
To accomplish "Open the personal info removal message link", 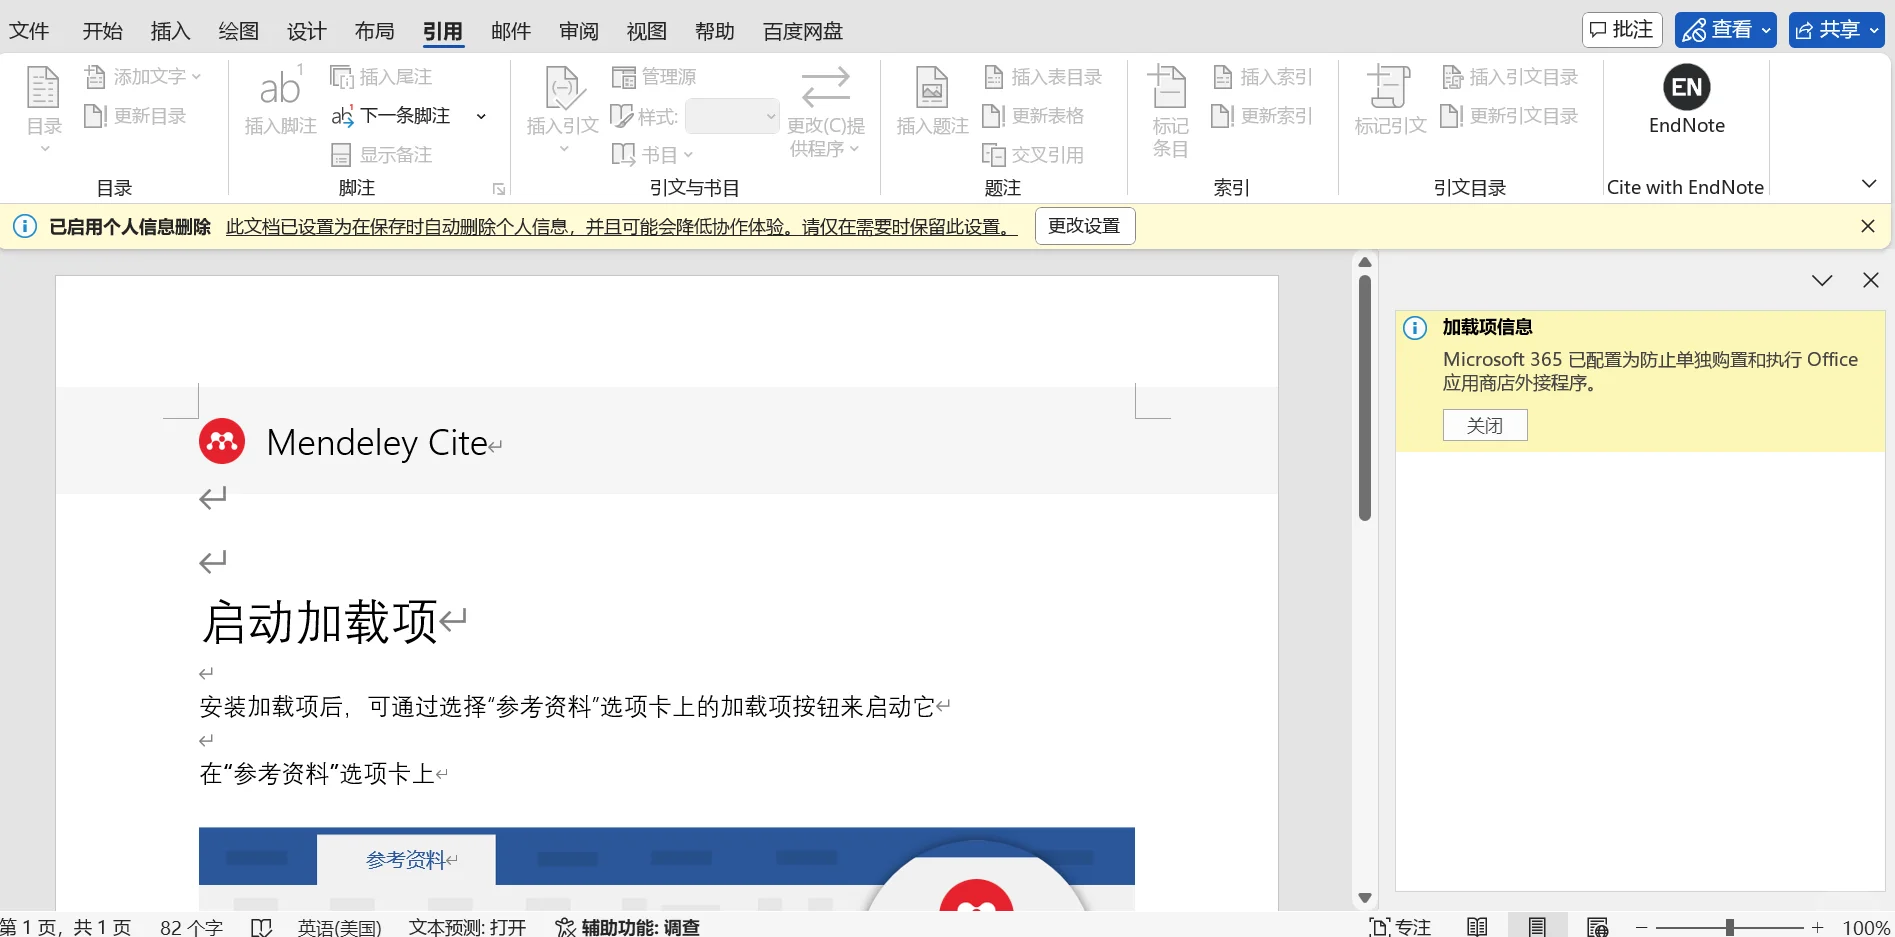I will pyautogui.click(x=621, y=227).
